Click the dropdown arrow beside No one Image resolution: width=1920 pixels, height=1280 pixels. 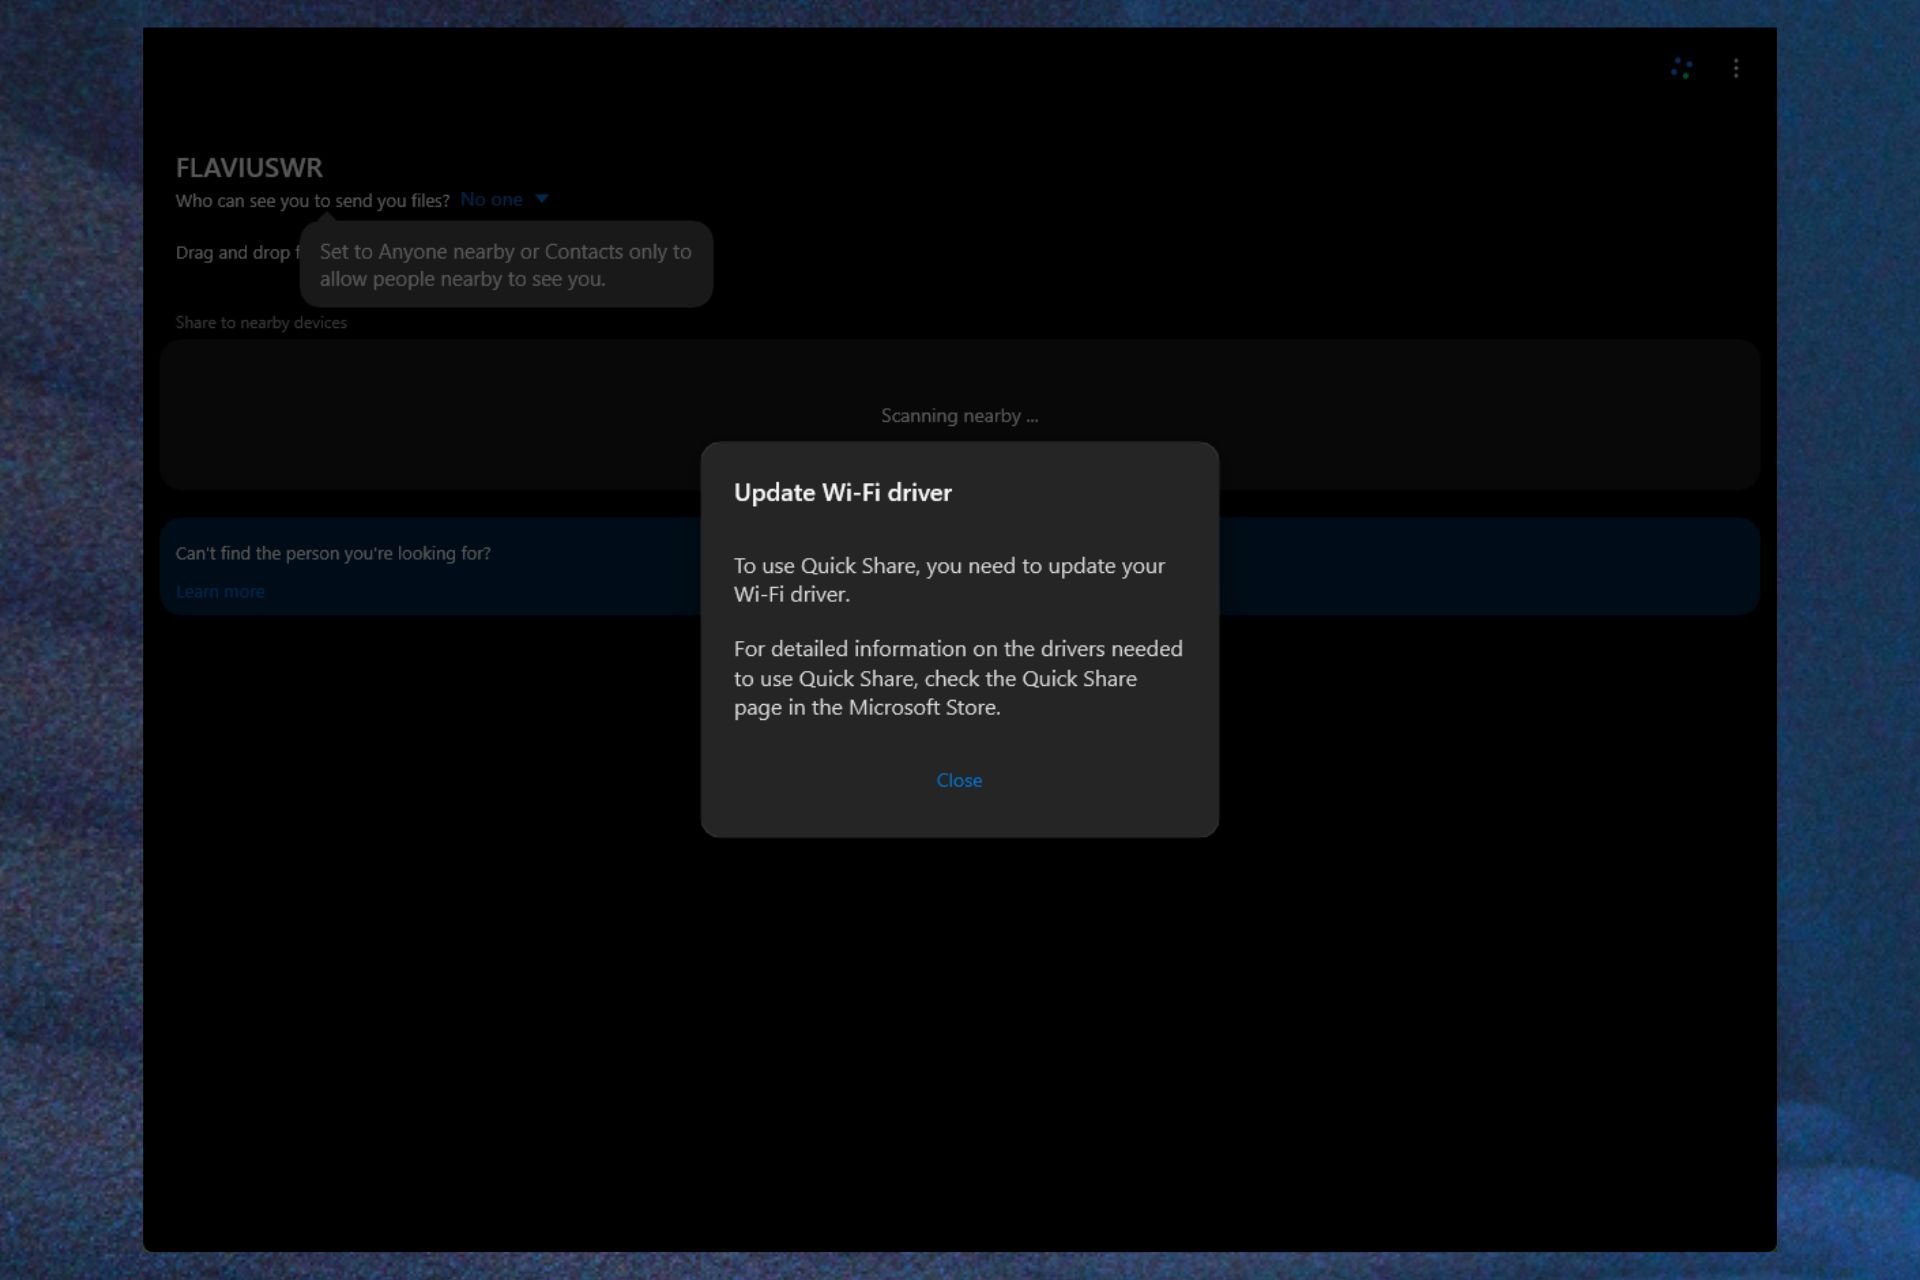[542, 199]
